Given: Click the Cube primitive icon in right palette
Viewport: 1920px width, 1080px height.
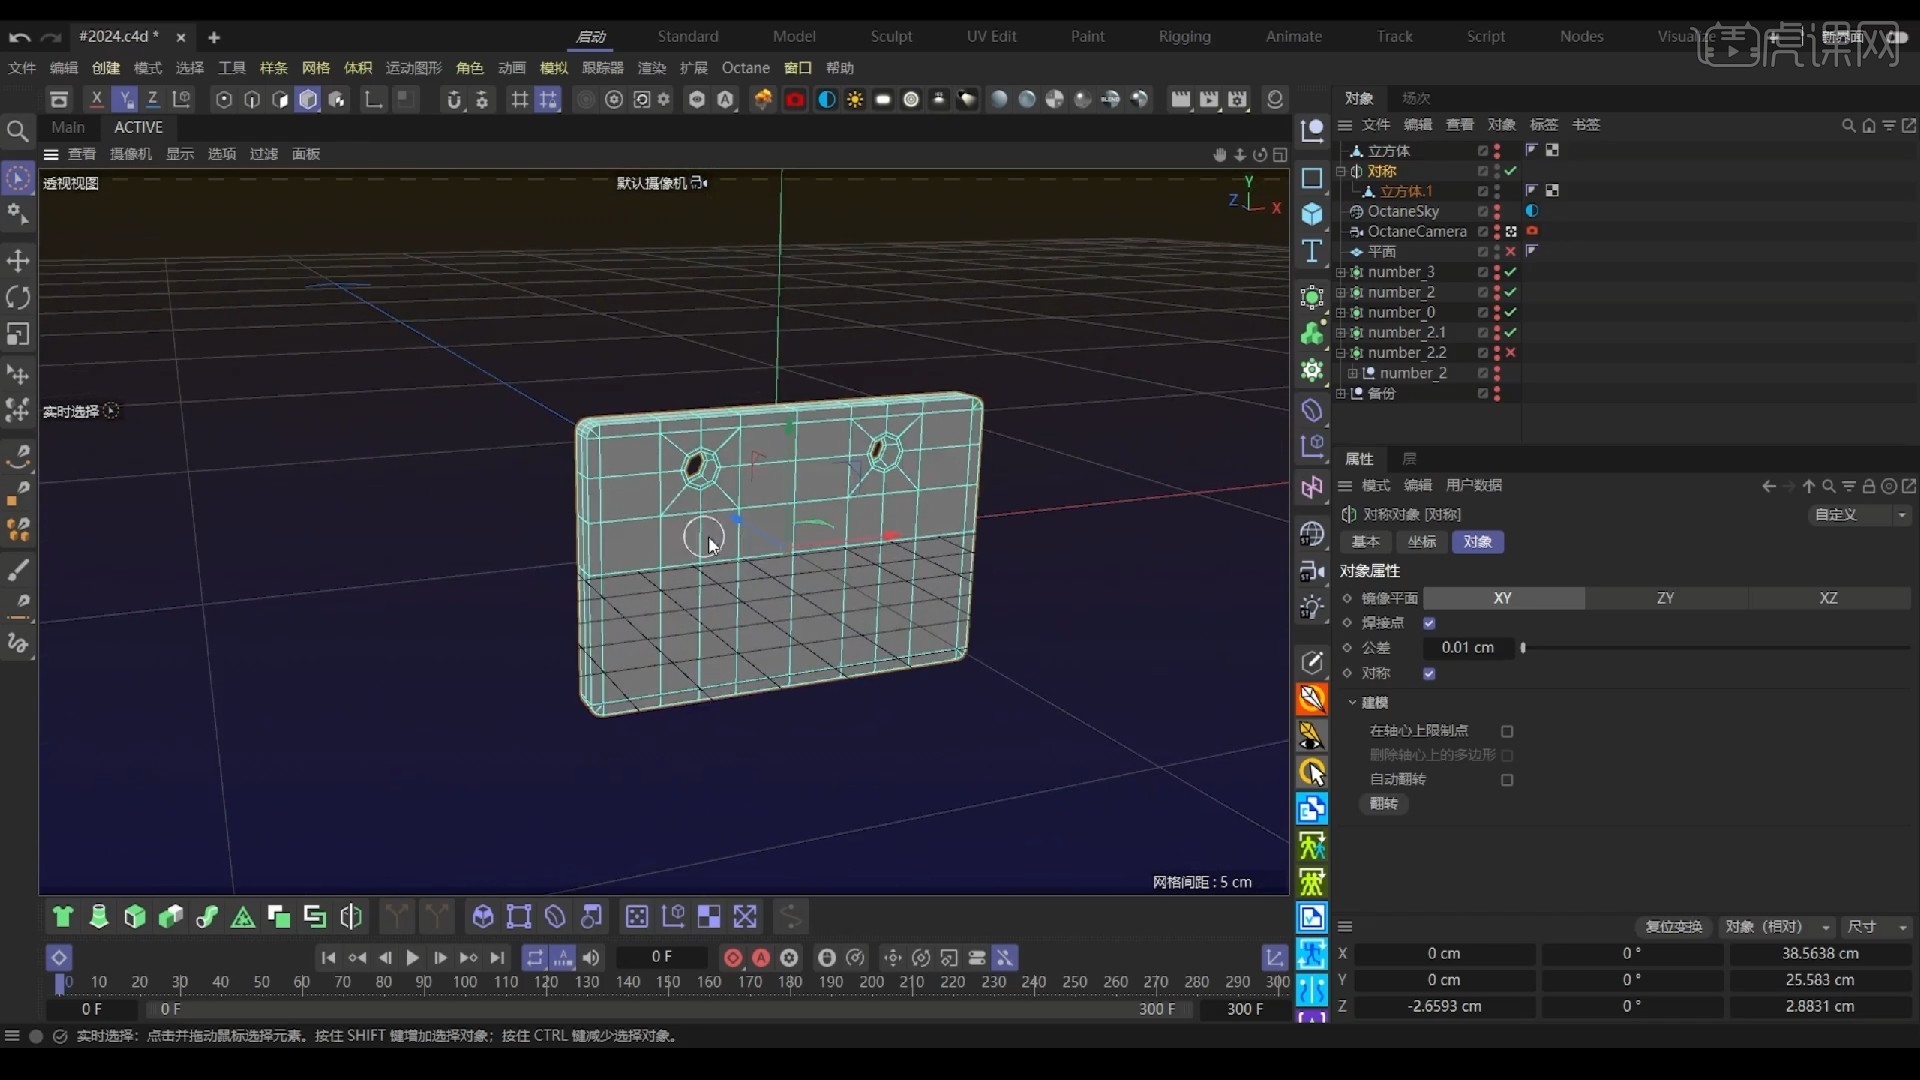Looking at the screenshot, I should 1312,214.
